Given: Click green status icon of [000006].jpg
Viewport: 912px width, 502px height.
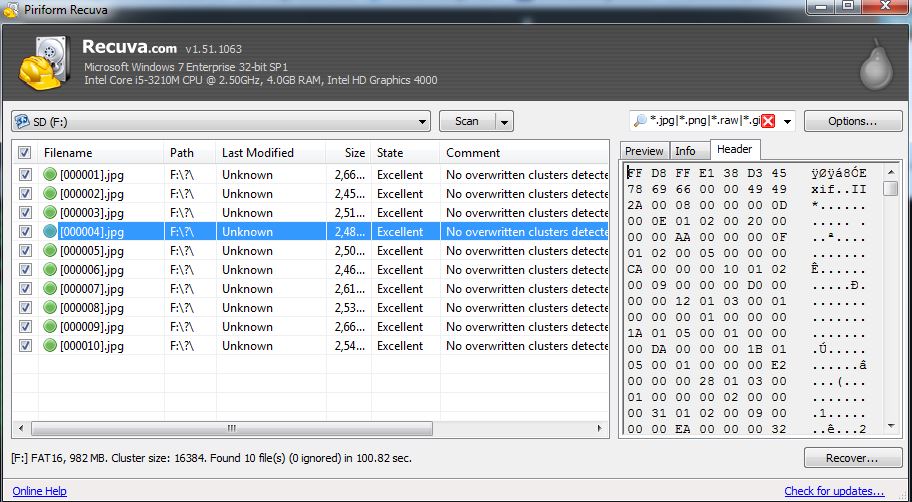Looking at the screenshot, I should coord(50,270).
